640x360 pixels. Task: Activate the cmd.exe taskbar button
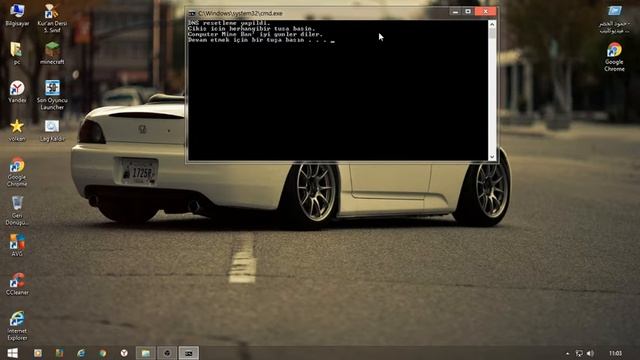click(189, 353)
